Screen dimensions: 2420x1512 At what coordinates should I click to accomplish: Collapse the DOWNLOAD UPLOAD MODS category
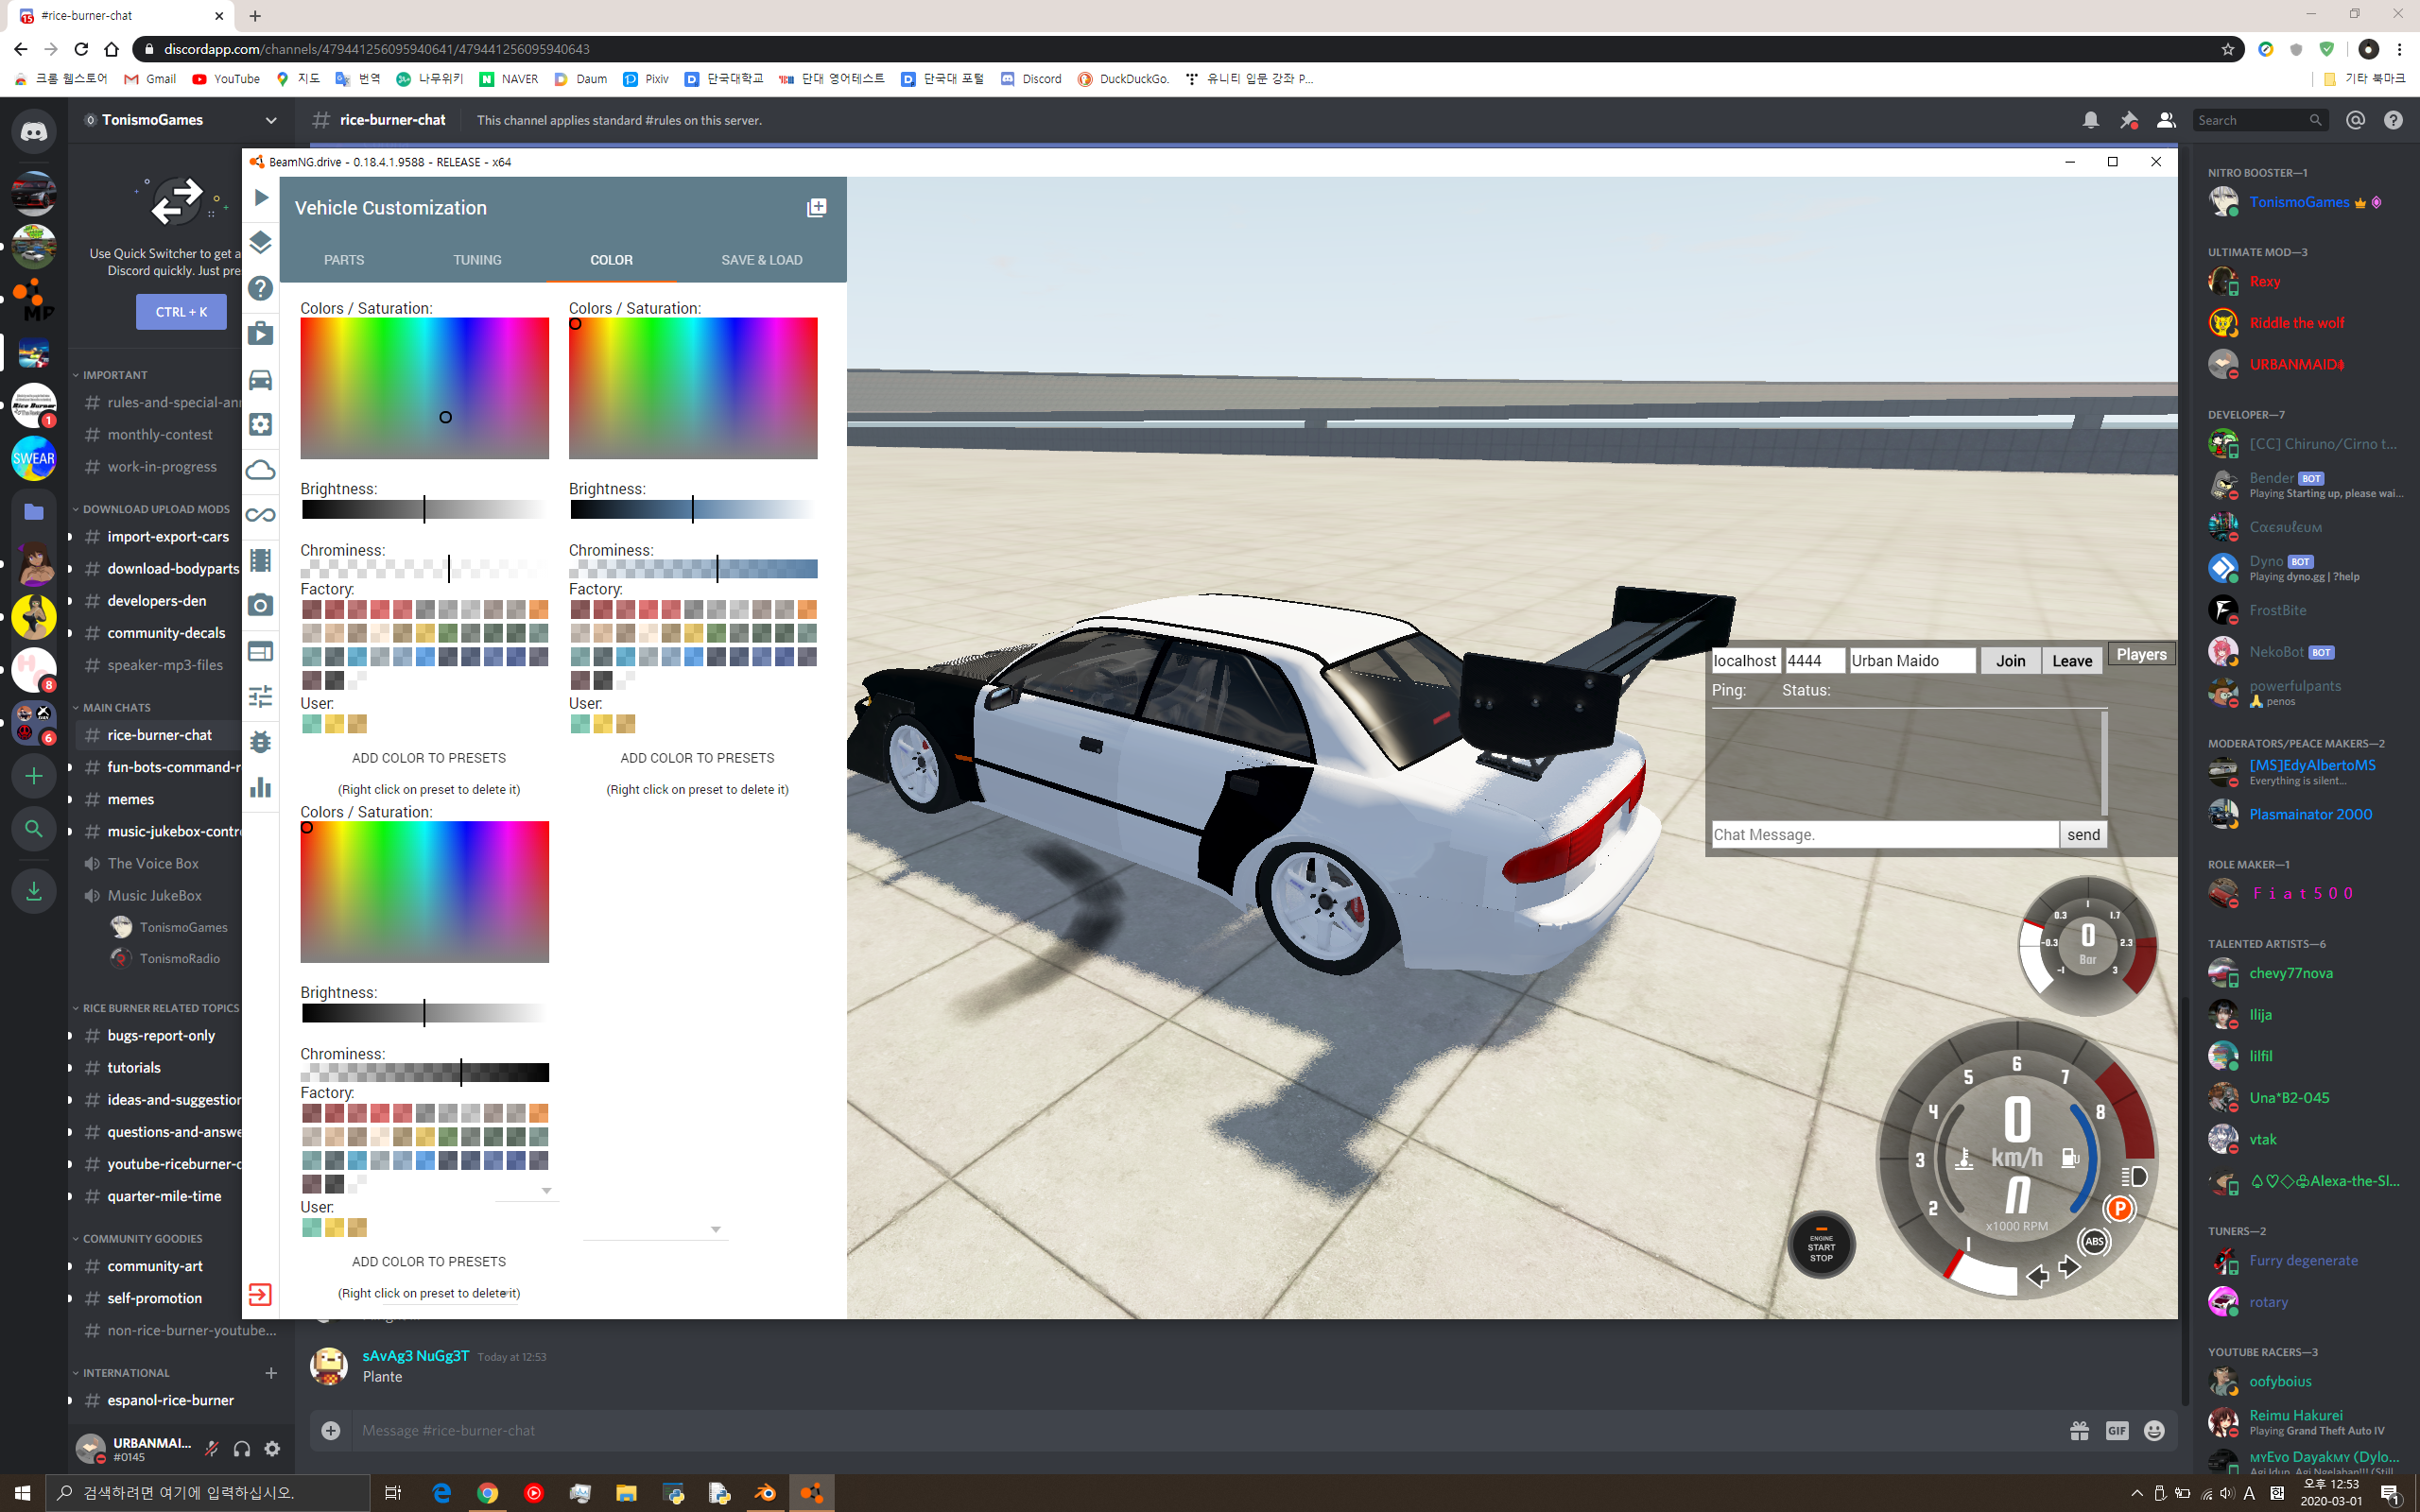(x=155, y=509)
